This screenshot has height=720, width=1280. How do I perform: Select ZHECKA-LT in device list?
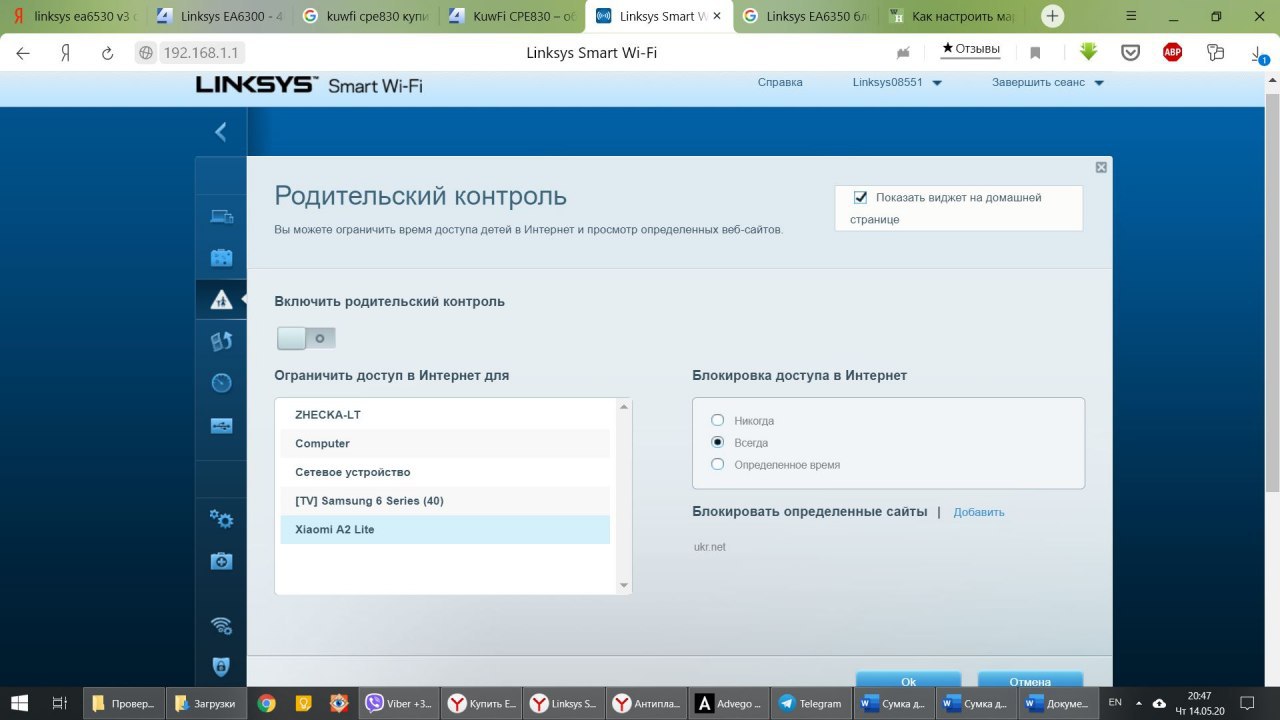[x=445, y=414]
